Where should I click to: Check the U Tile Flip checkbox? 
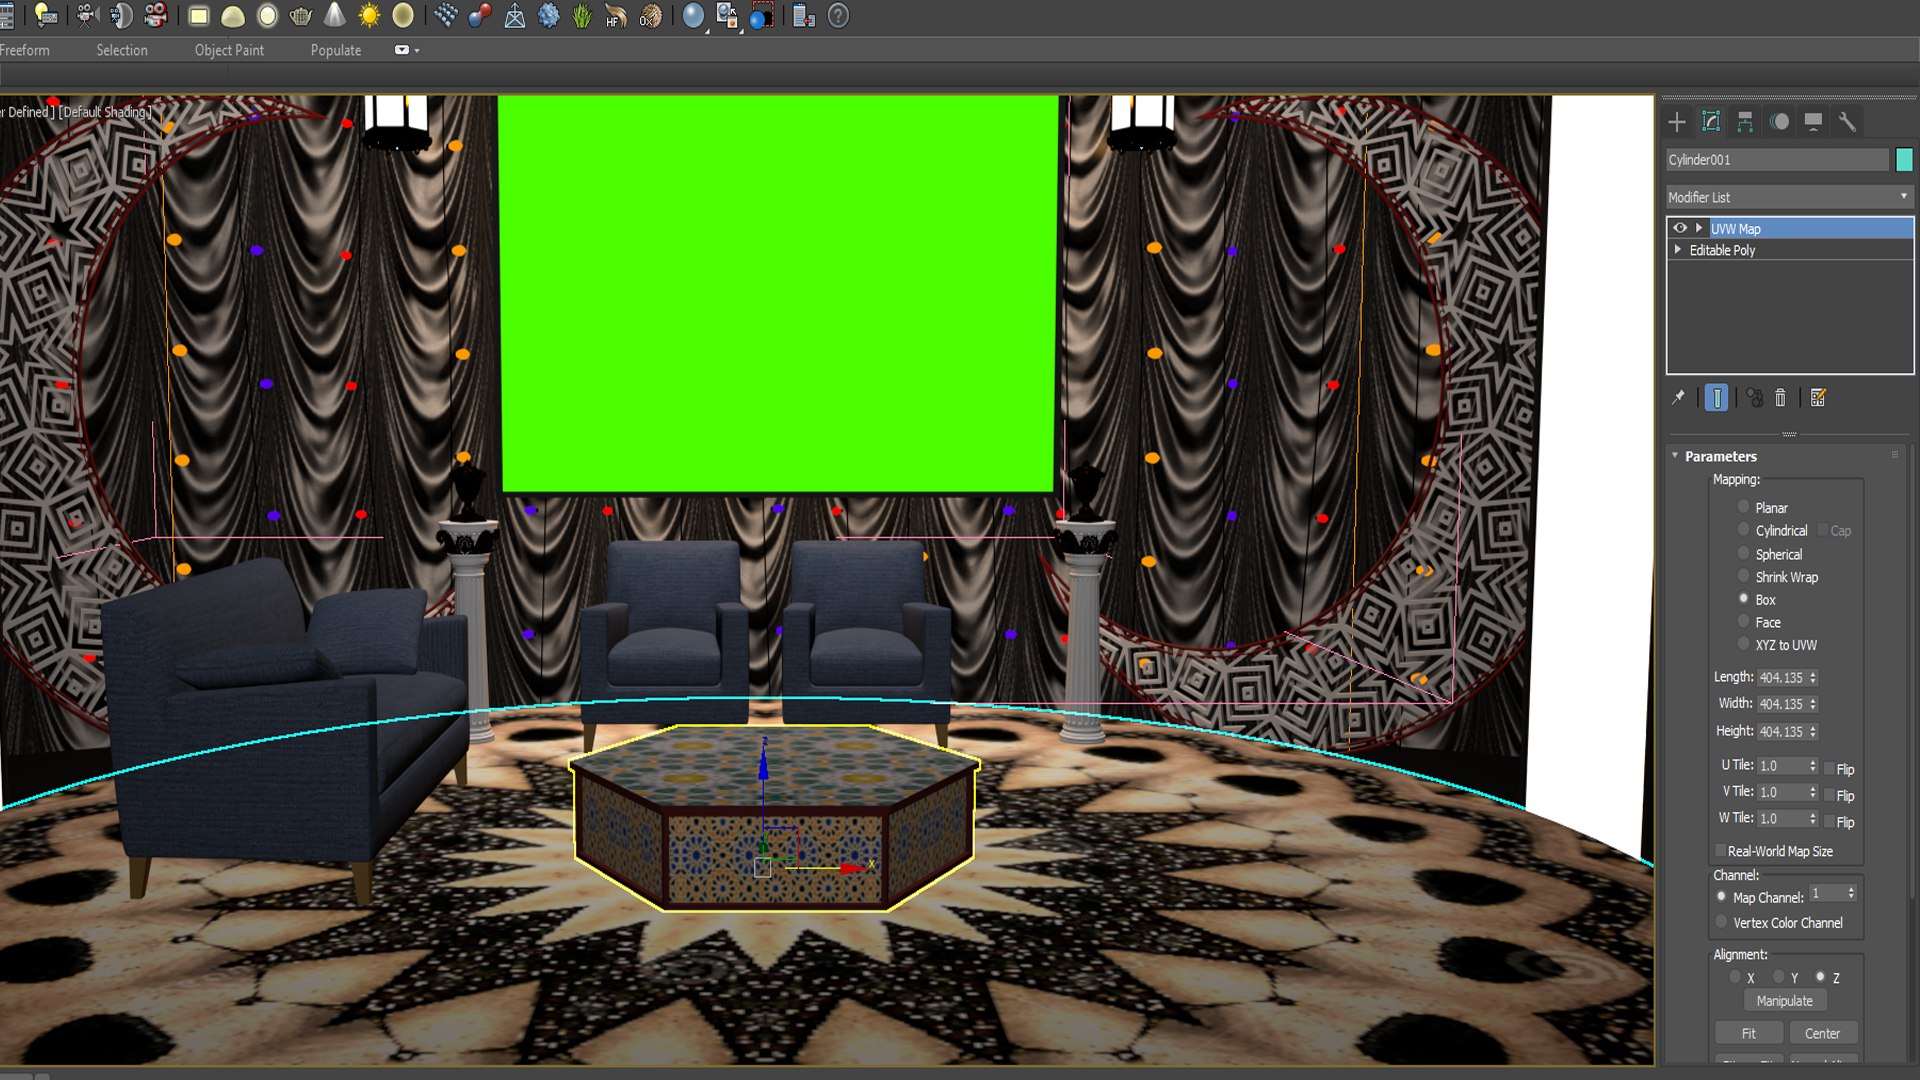1829,769
